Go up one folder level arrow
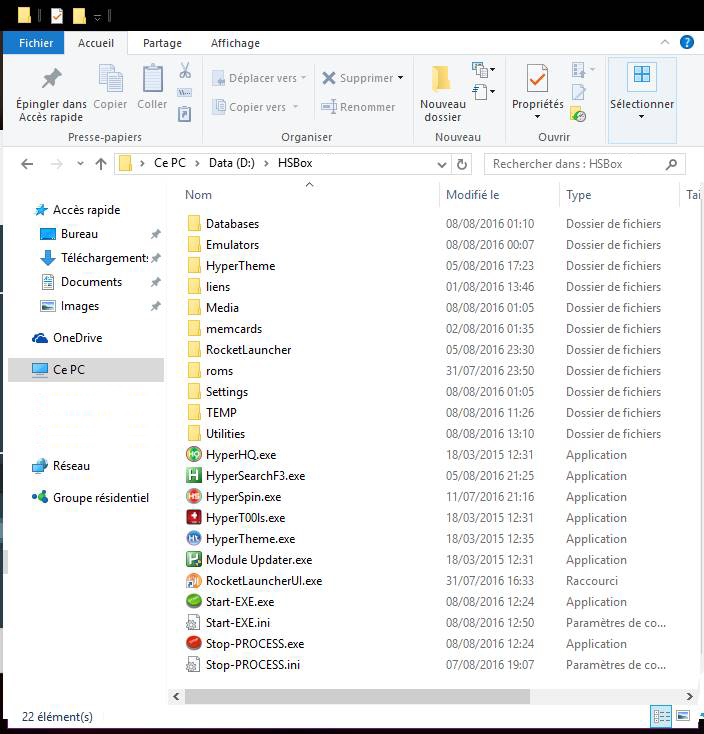The width and height of the screenshot is (704, 734). [101, 164]
